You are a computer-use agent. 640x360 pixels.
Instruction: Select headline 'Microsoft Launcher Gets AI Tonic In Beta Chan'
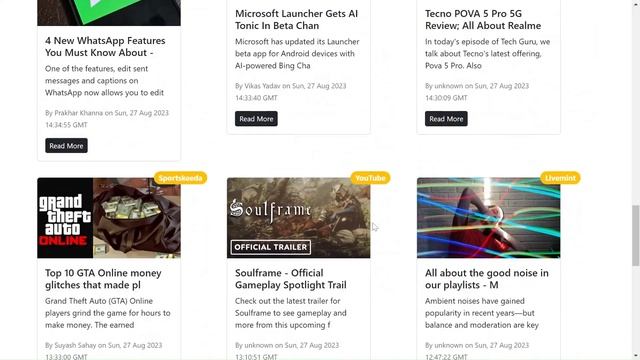point(296,20)
